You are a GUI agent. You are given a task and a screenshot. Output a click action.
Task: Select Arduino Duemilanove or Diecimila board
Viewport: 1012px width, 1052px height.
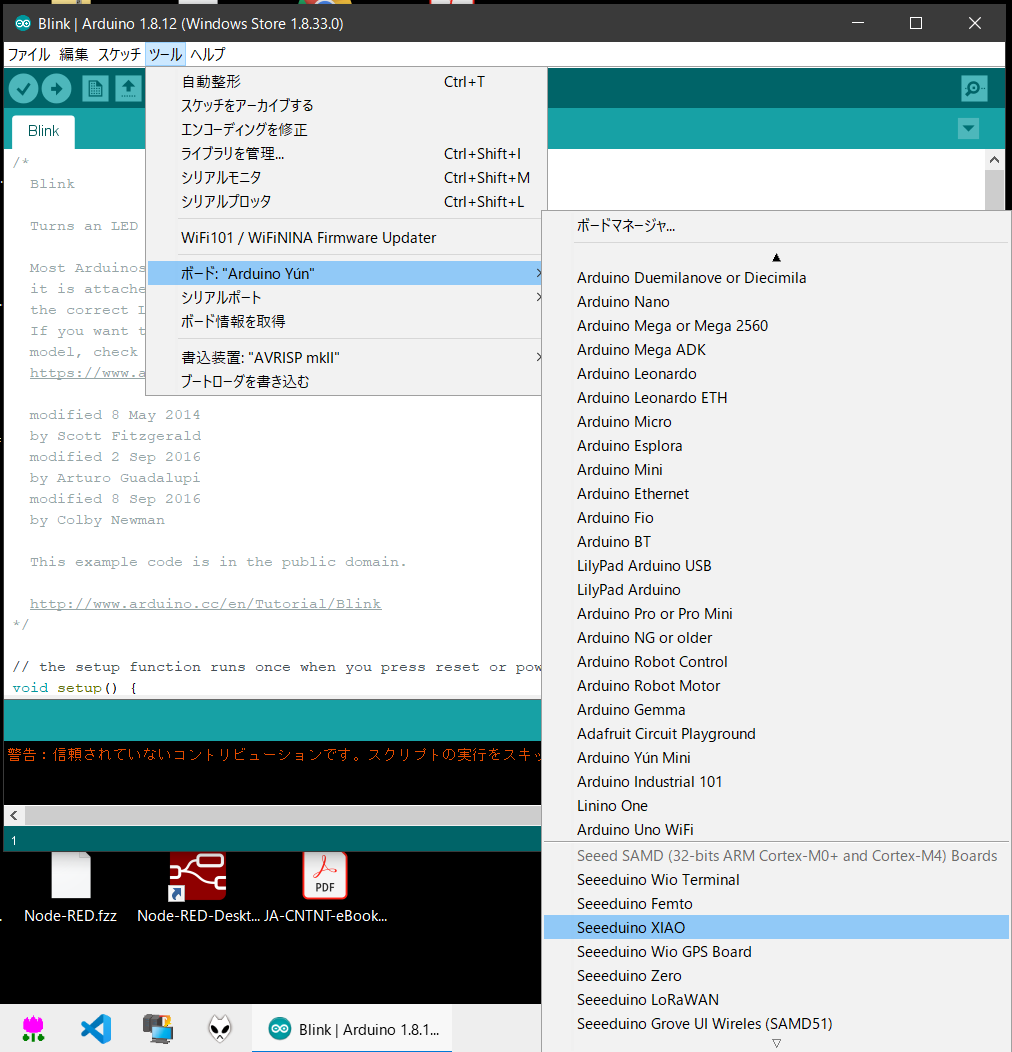(x=776, y=278)
